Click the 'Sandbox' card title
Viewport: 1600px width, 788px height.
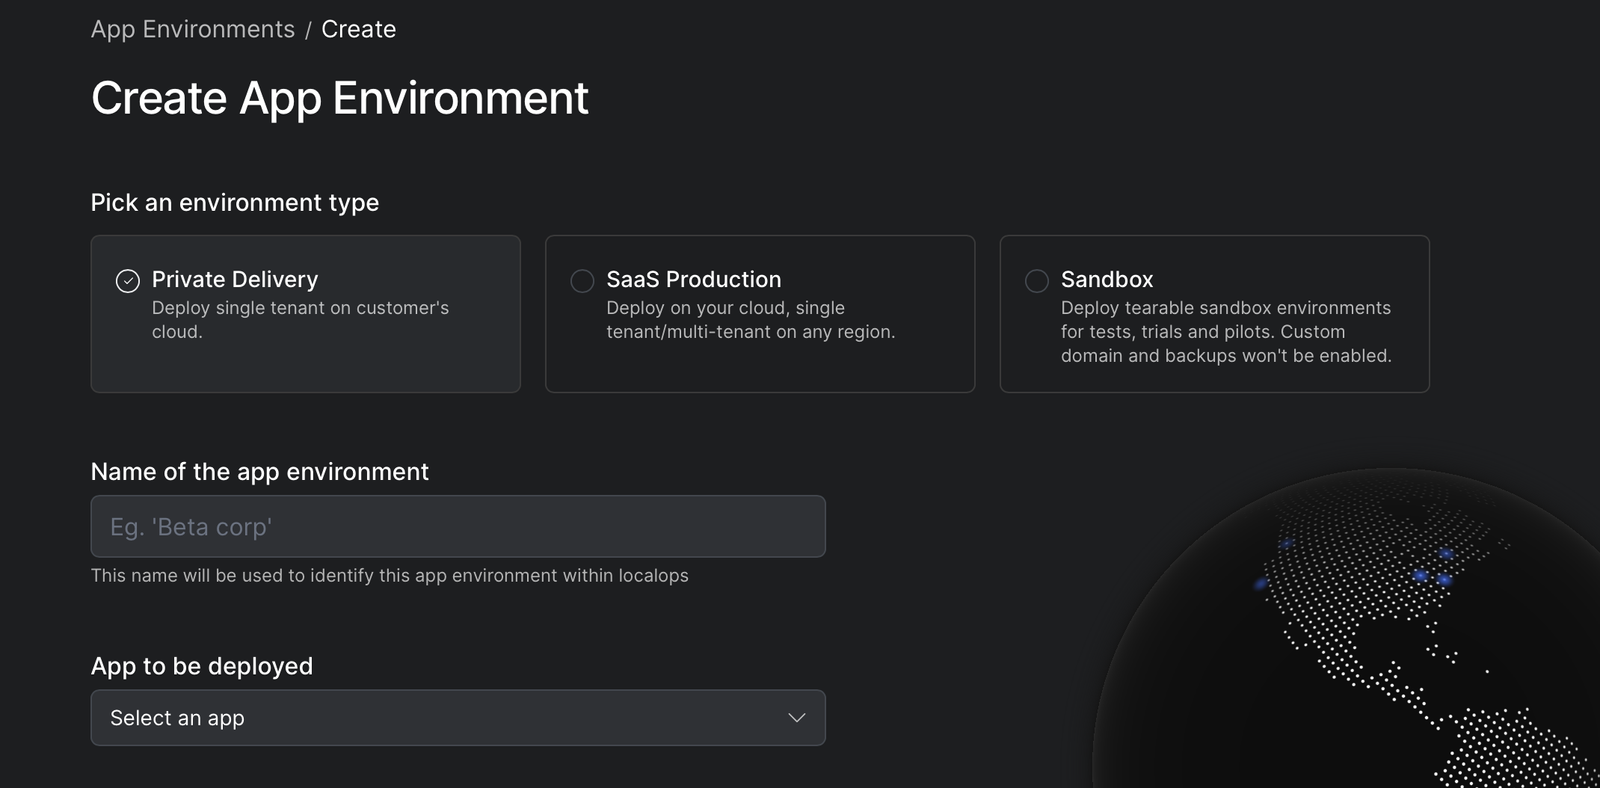coord(1107,280)
